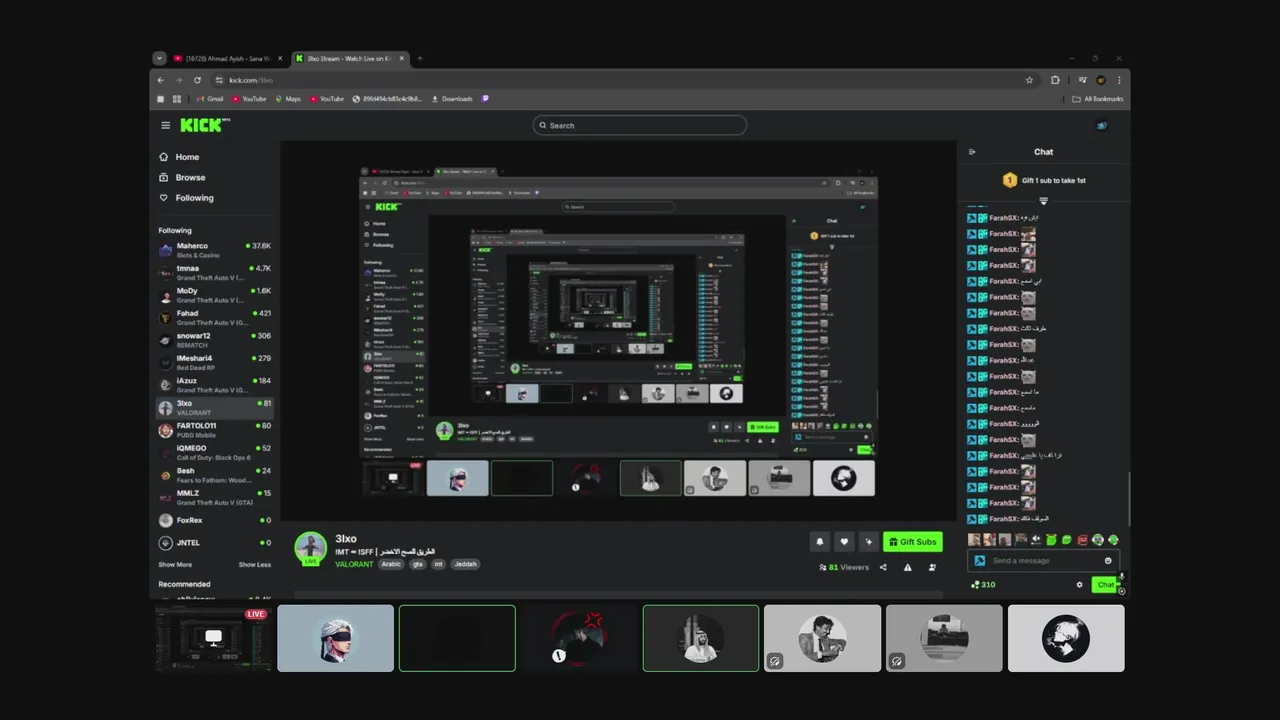Expand the list with Show More

click(x=175, y=564)
